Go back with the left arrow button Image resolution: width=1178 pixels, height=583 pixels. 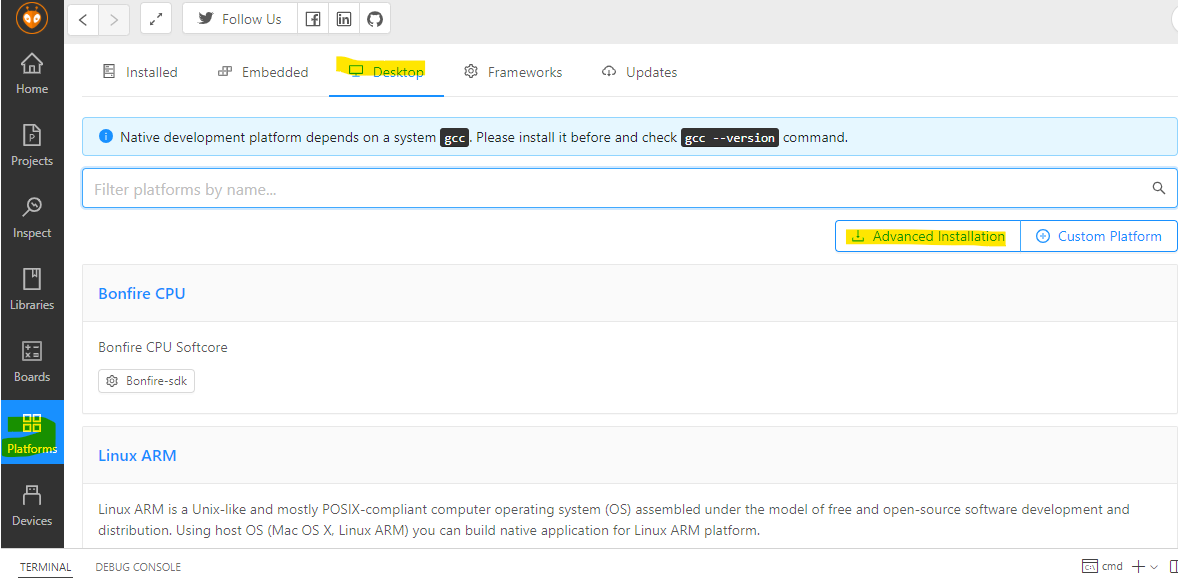pos(83,20)
